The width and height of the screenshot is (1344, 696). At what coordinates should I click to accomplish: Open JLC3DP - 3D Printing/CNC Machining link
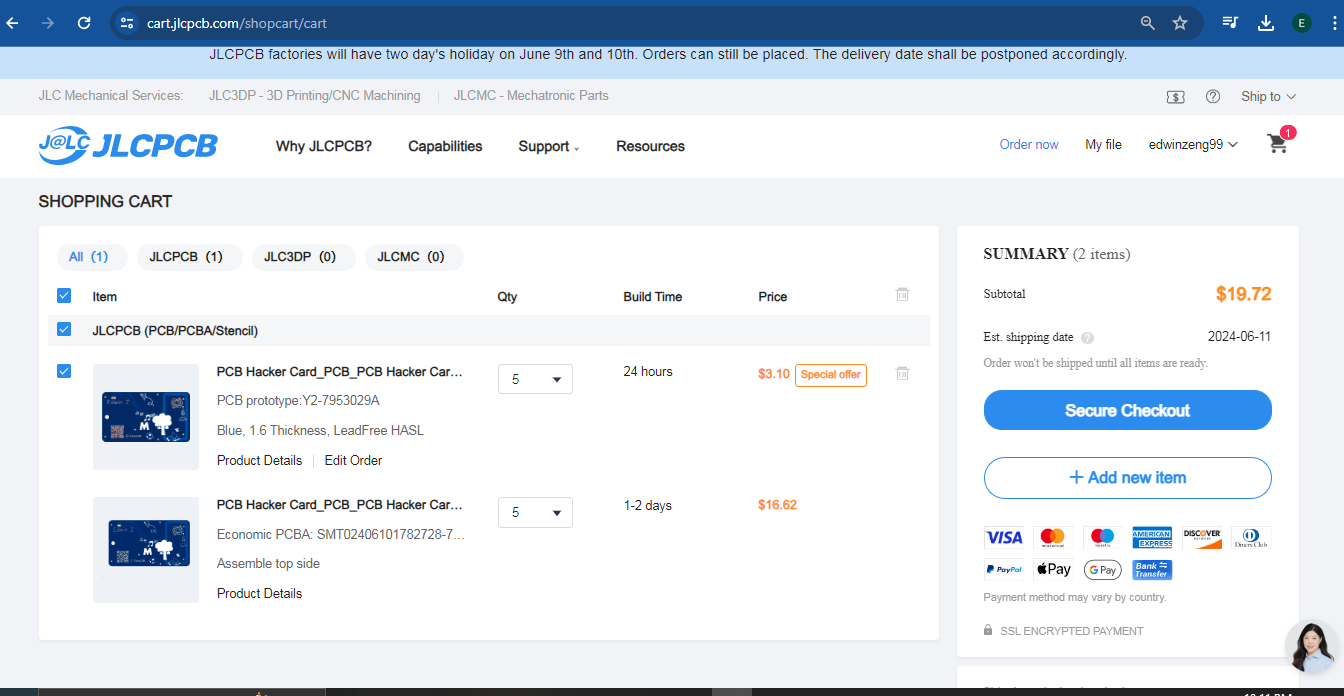tap(314, 96)
